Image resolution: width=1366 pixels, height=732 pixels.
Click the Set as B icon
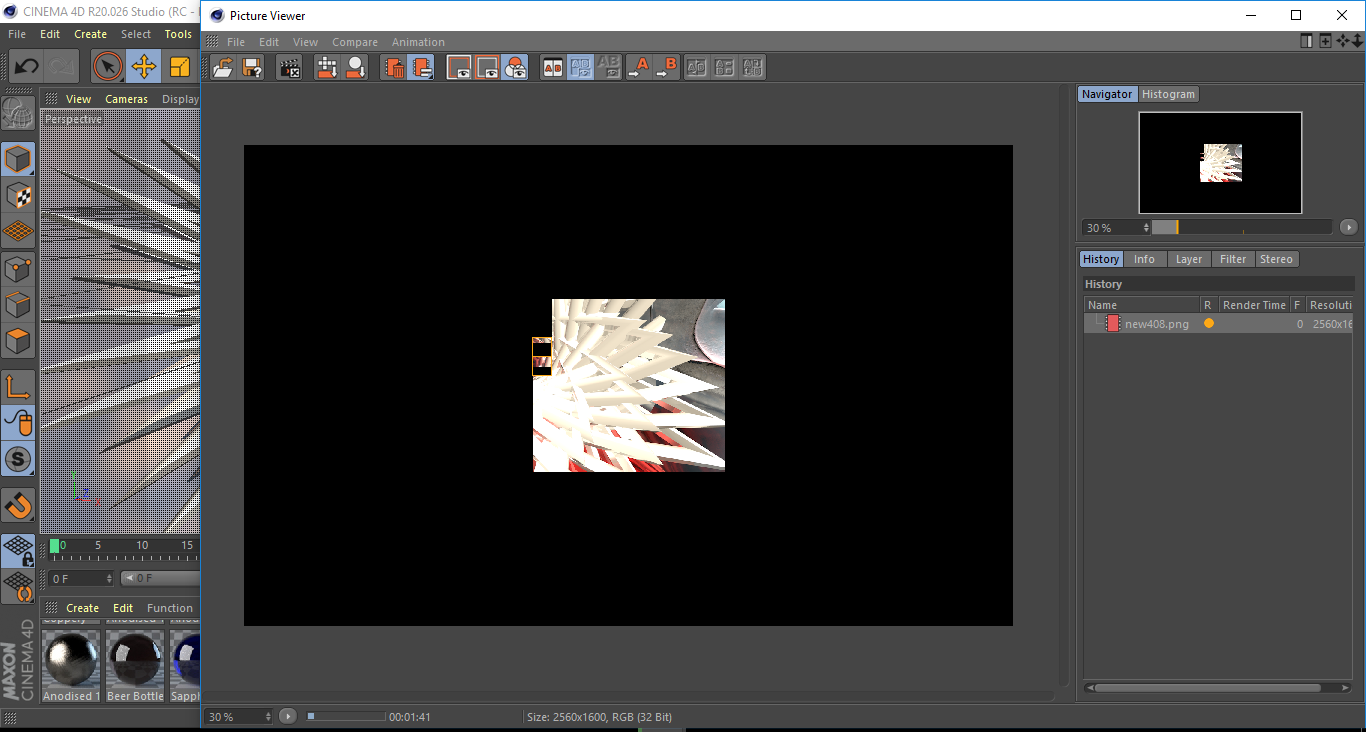666,67
